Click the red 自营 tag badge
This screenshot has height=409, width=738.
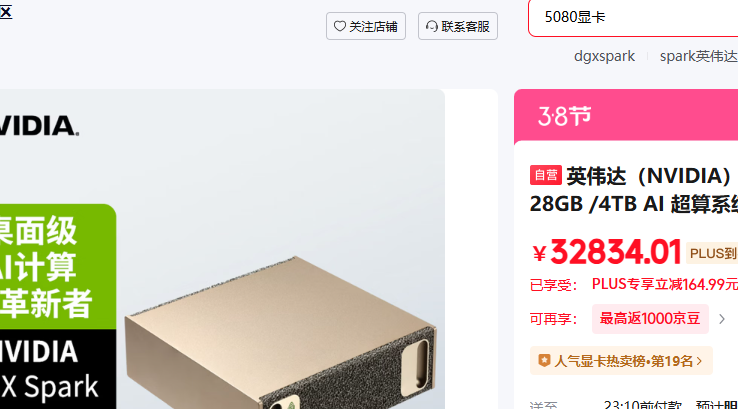pos(545,175)
